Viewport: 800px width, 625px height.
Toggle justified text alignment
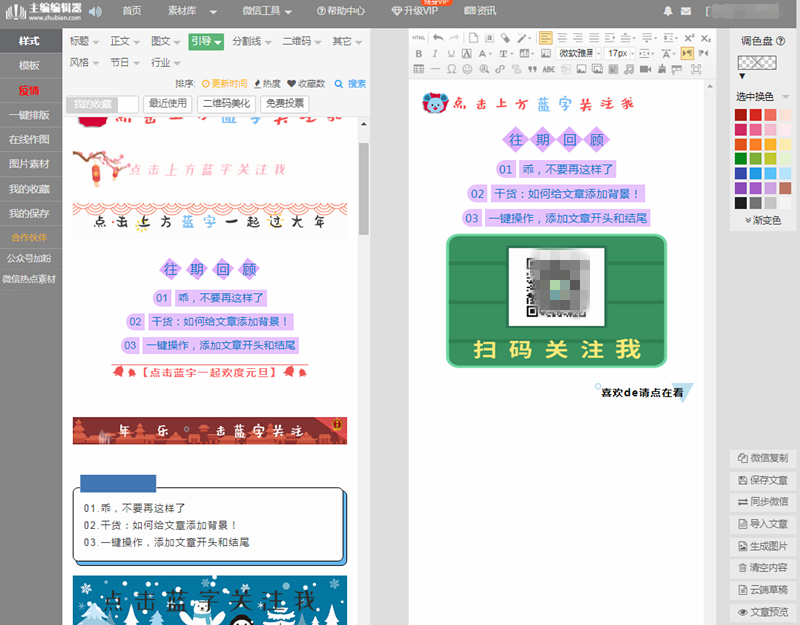594,38
